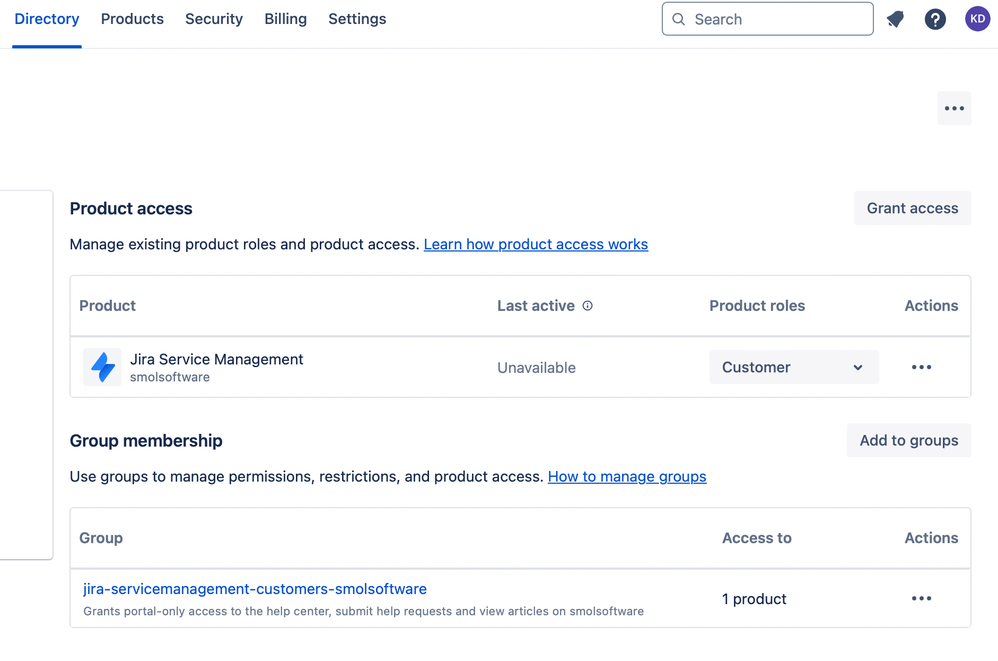This screenshot has width=998, height=661.
Task: Open actions menu for customers group row
Action: point(921,598)
